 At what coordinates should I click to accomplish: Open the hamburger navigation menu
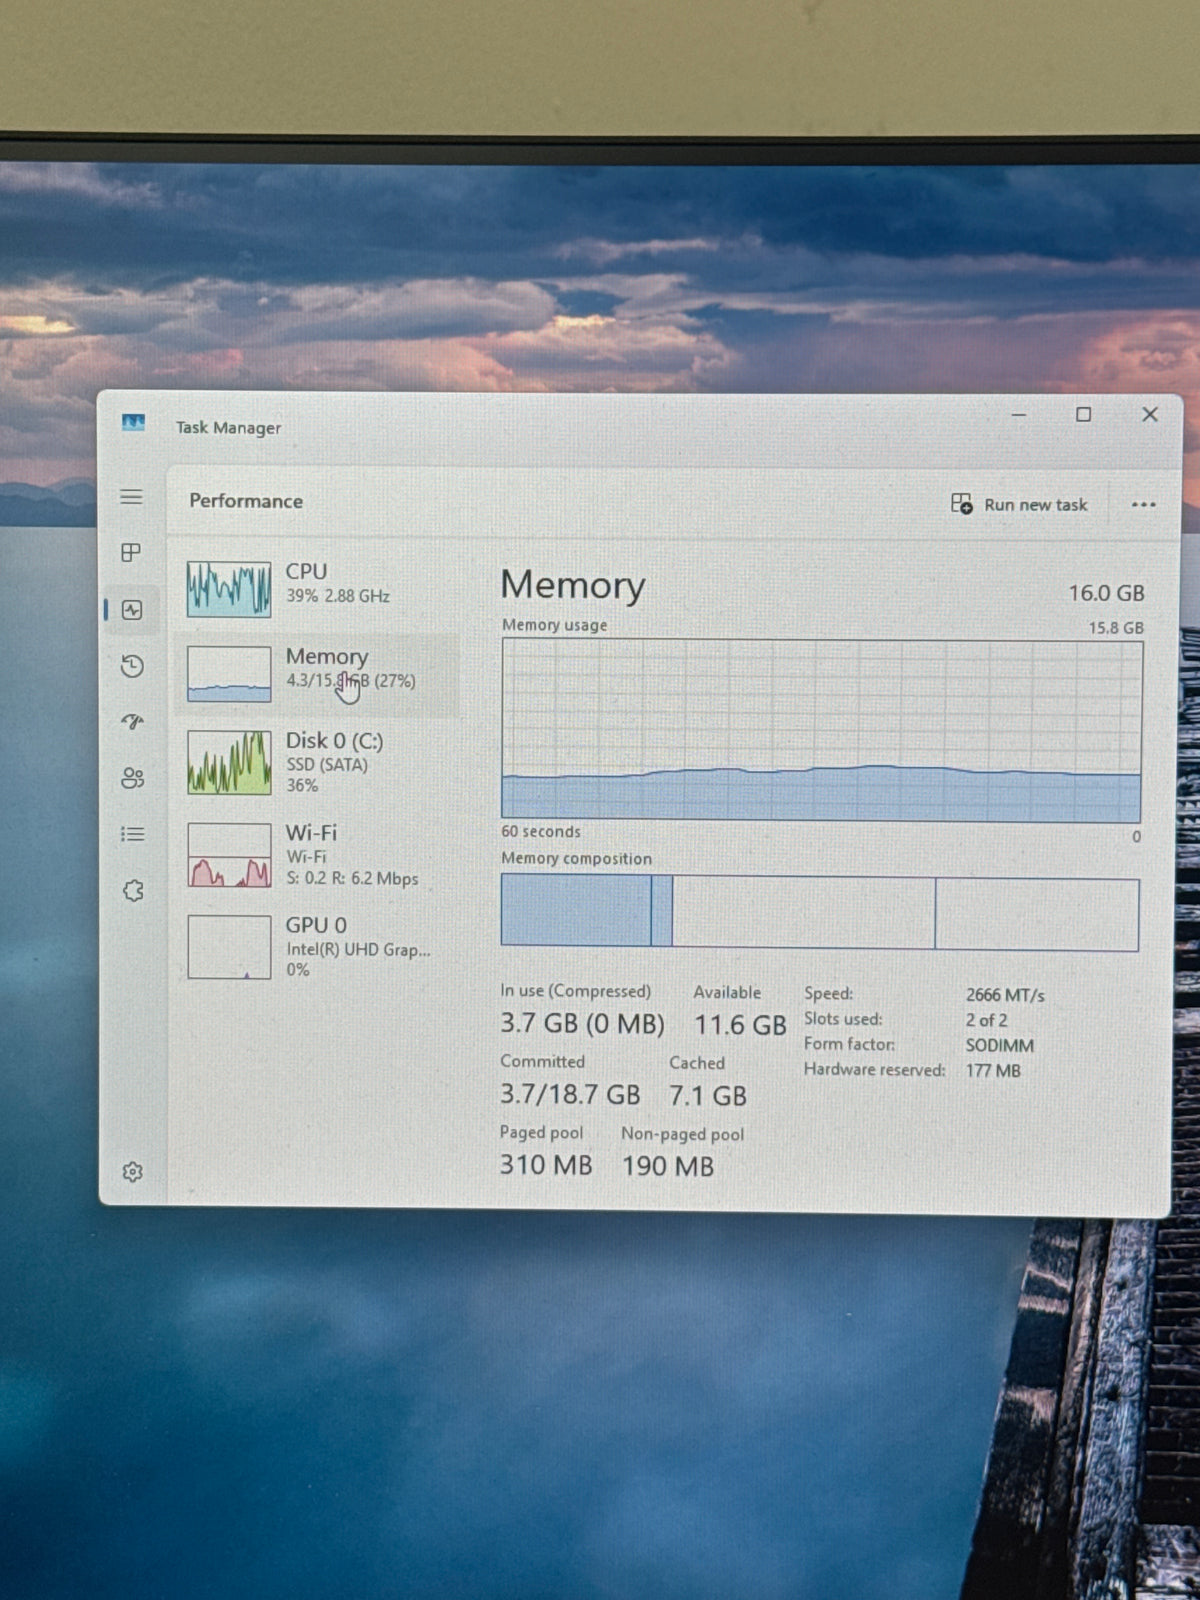131,497
